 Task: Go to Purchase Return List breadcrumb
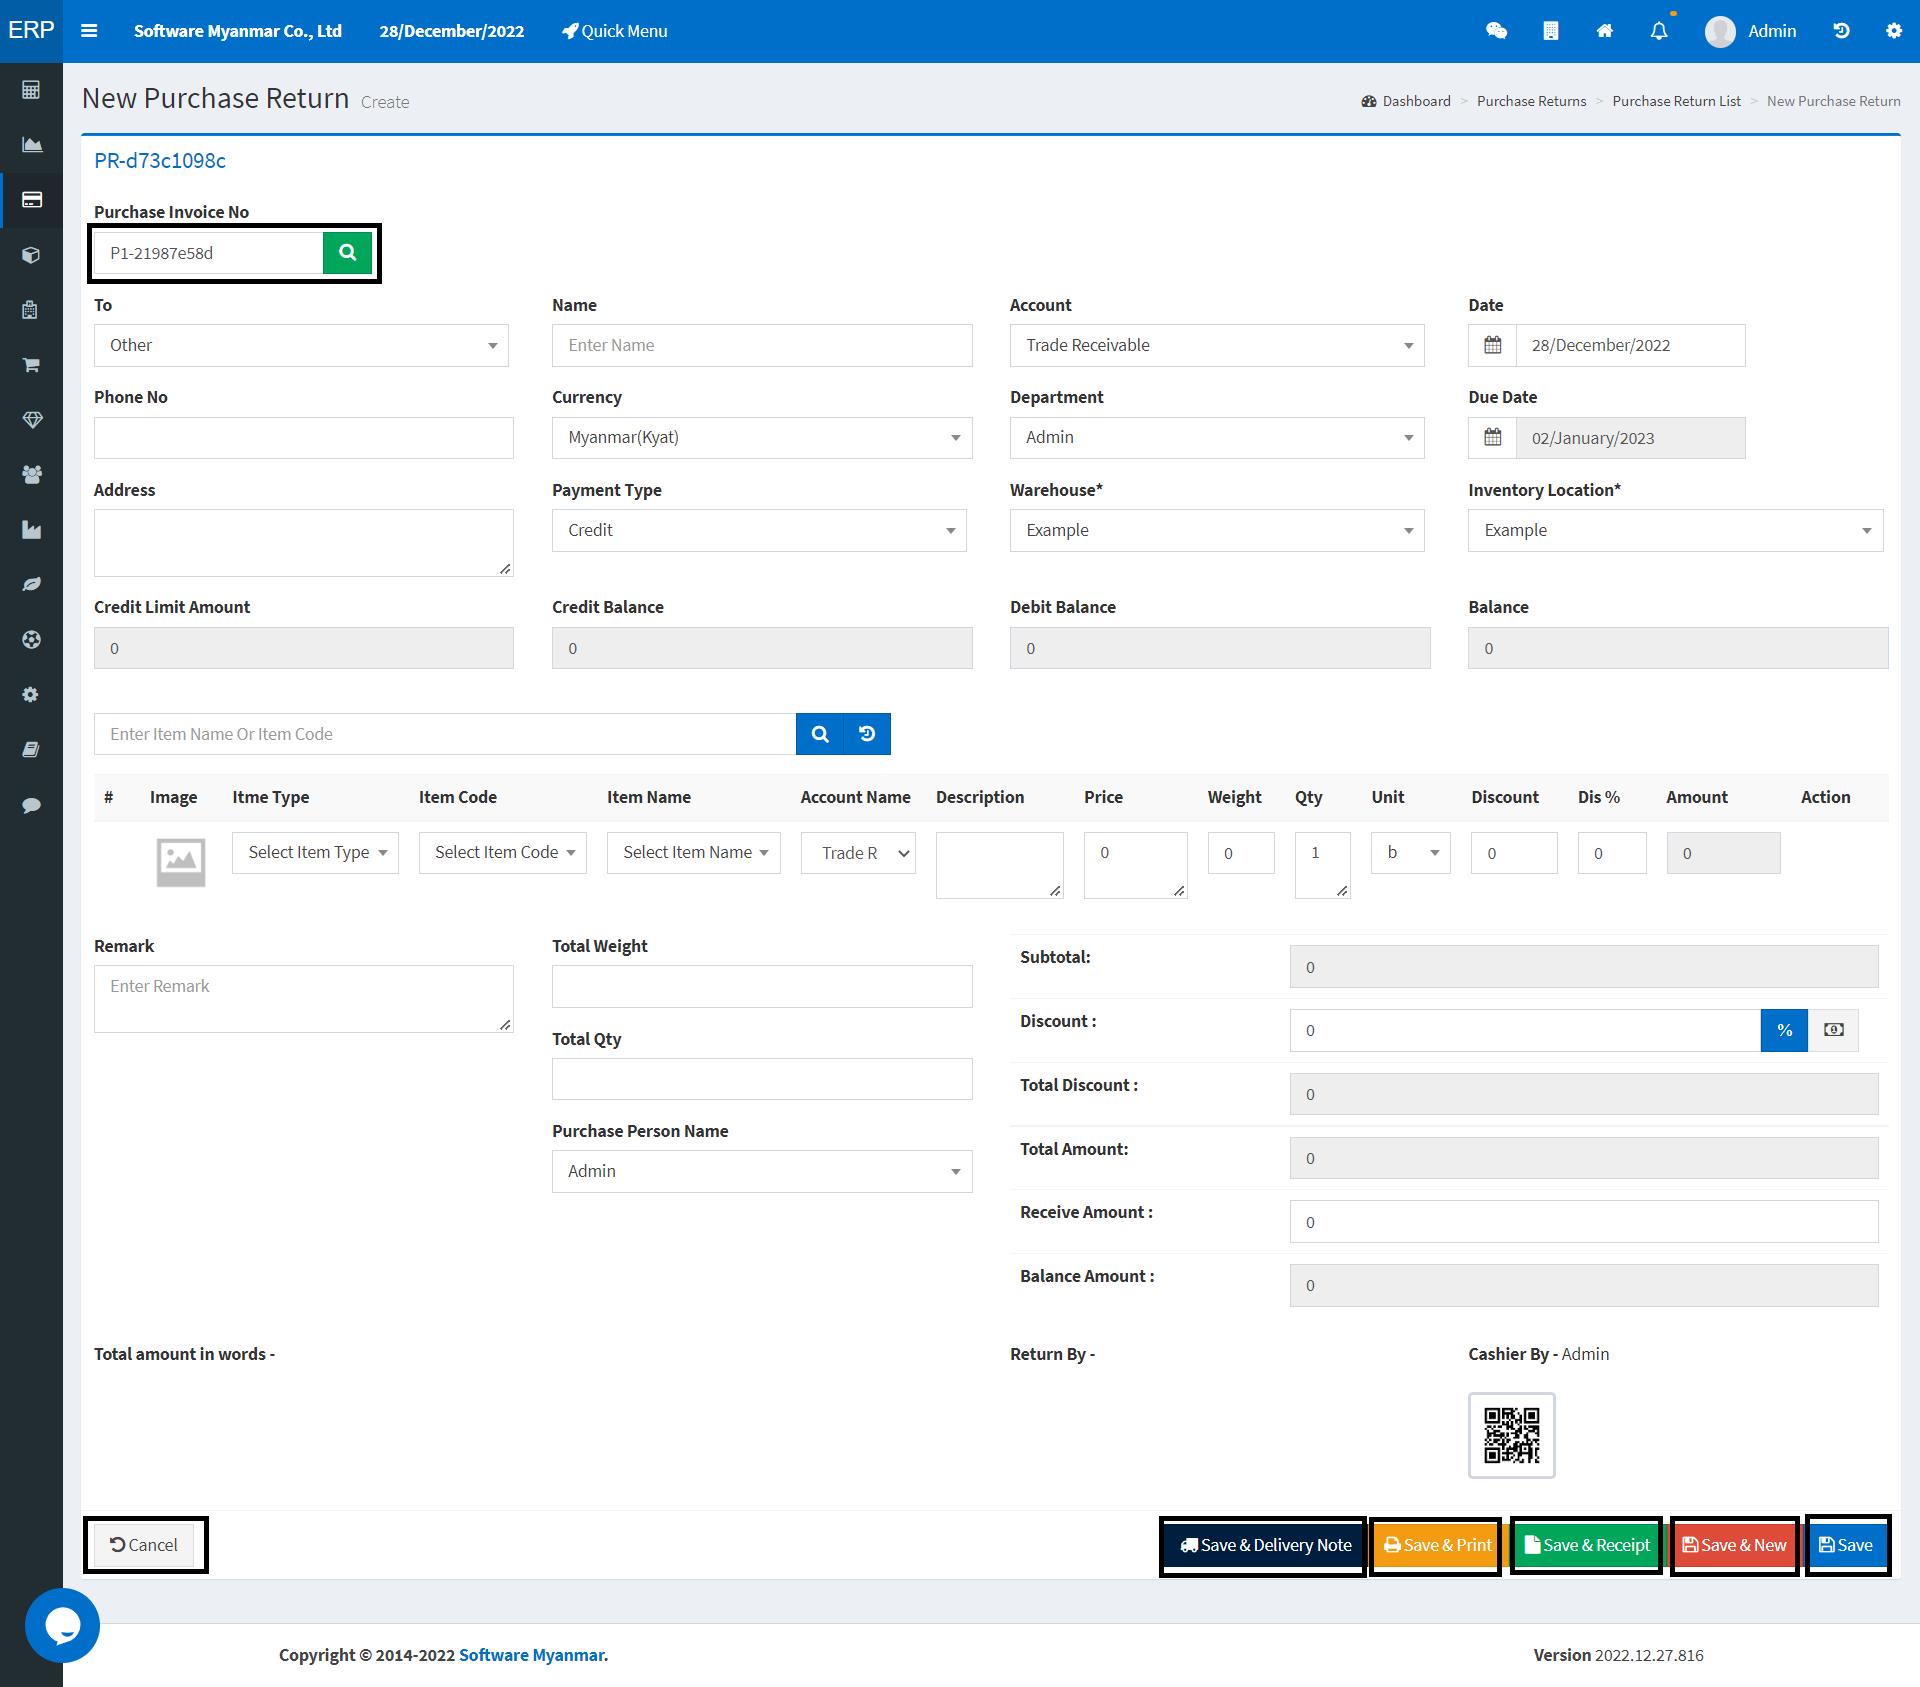(x=1676, y=101)
